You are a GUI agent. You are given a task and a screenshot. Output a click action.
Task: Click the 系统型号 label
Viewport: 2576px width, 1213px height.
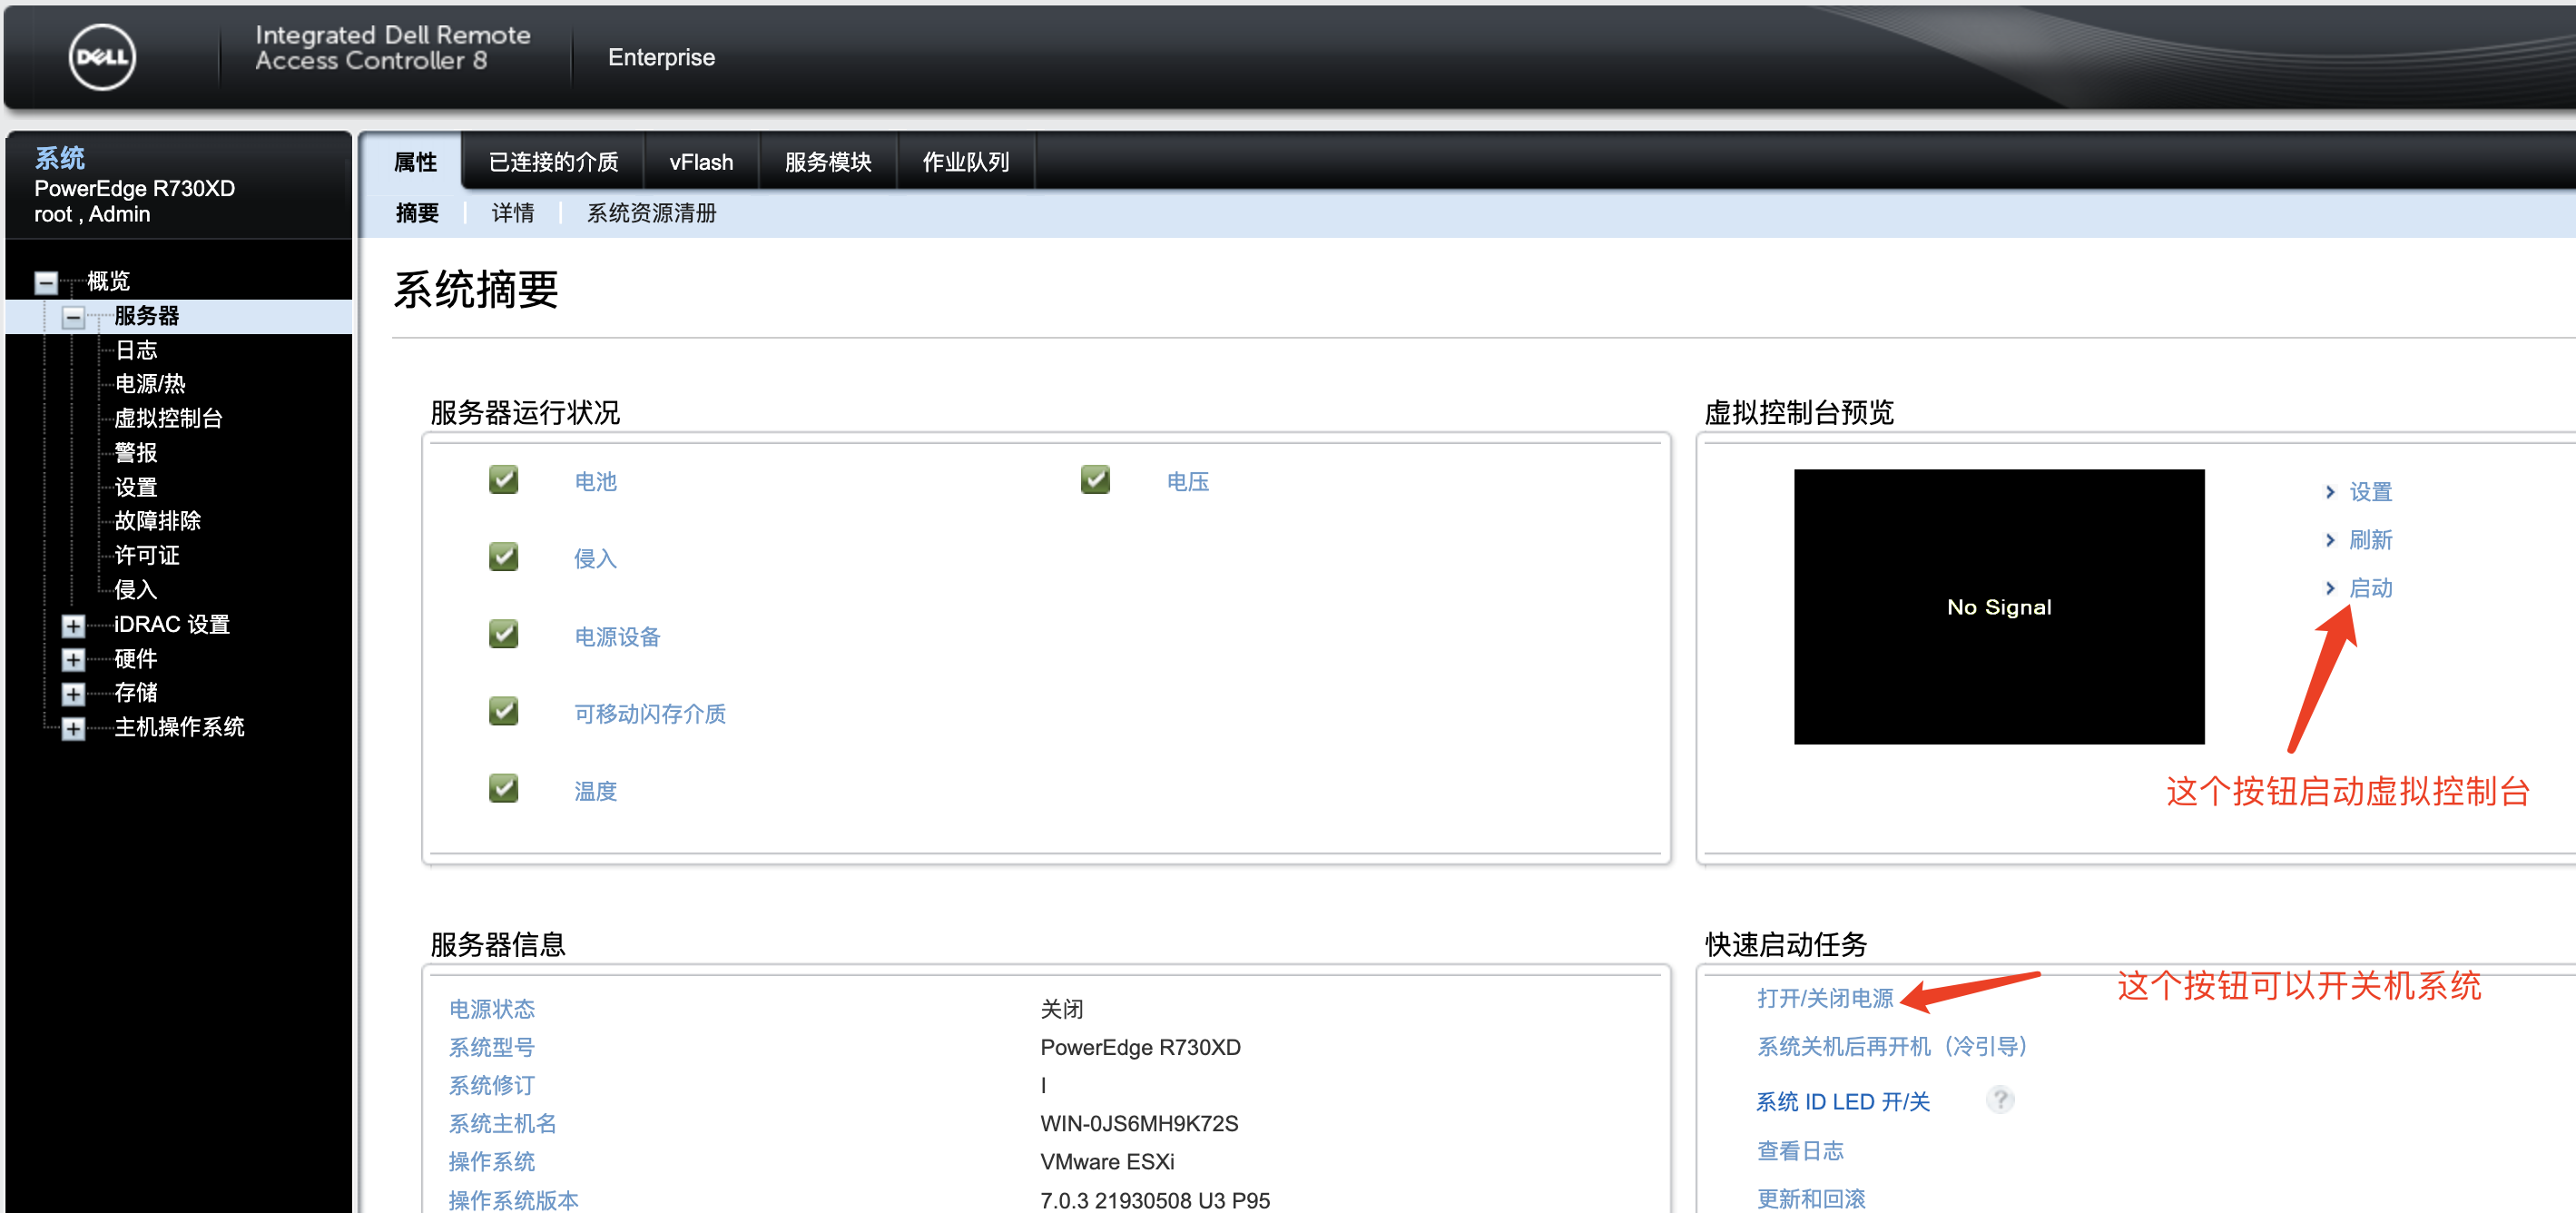click(x=492, y=1047)
